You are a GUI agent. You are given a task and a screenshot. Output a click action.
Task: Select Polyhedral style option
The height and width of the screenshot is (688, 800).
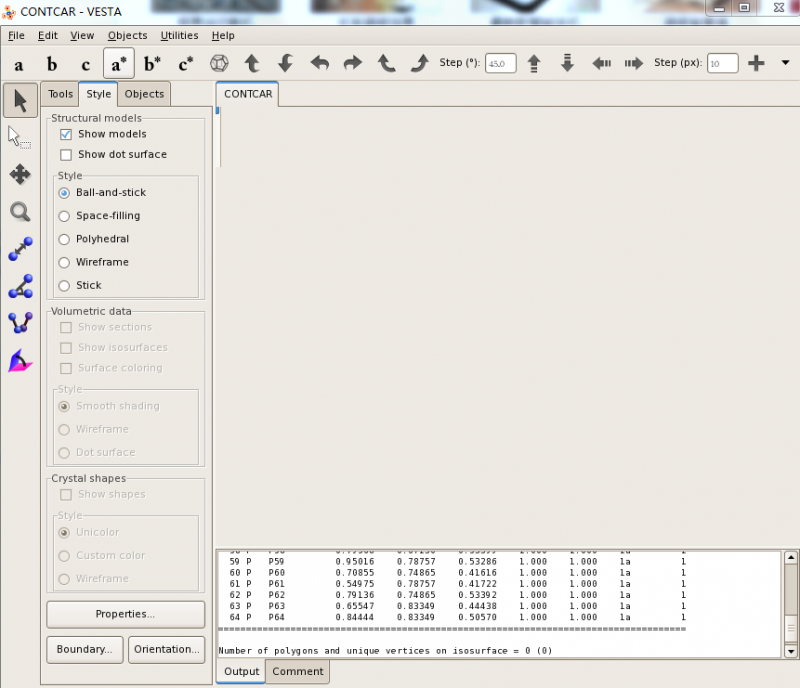[x=65, y=239]
